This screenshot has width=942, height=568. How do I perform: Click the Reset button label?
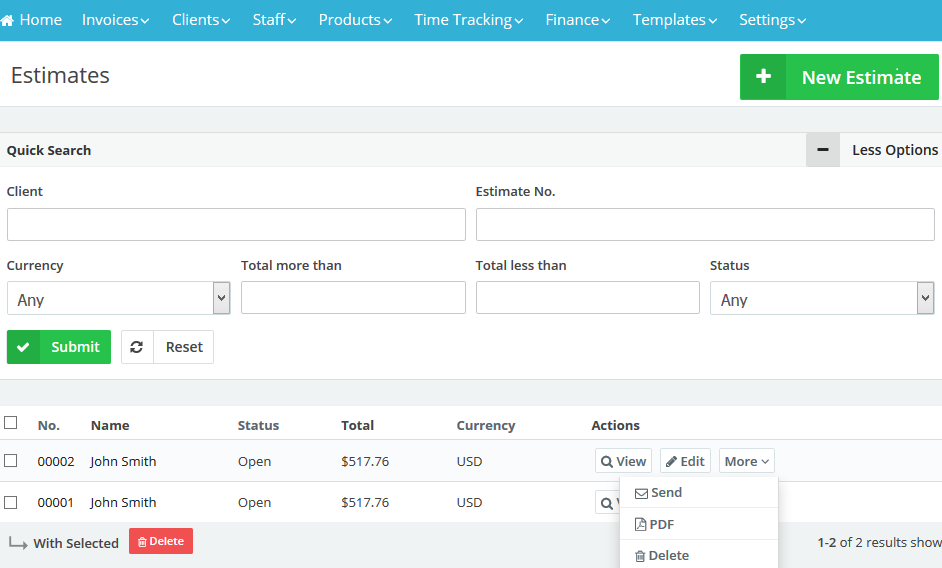coord(184,347)
